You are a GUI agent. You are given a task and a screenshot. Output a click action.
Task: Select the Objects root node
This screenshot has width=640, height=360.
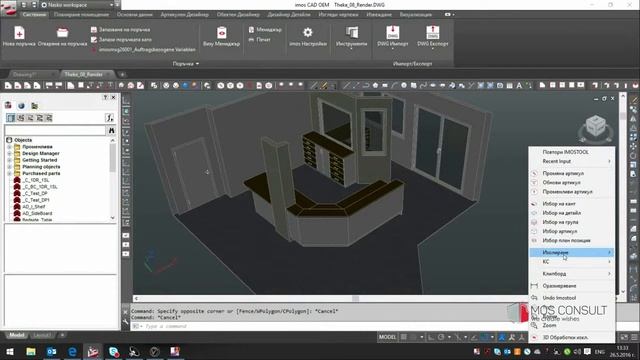click(x=23, y=140)
